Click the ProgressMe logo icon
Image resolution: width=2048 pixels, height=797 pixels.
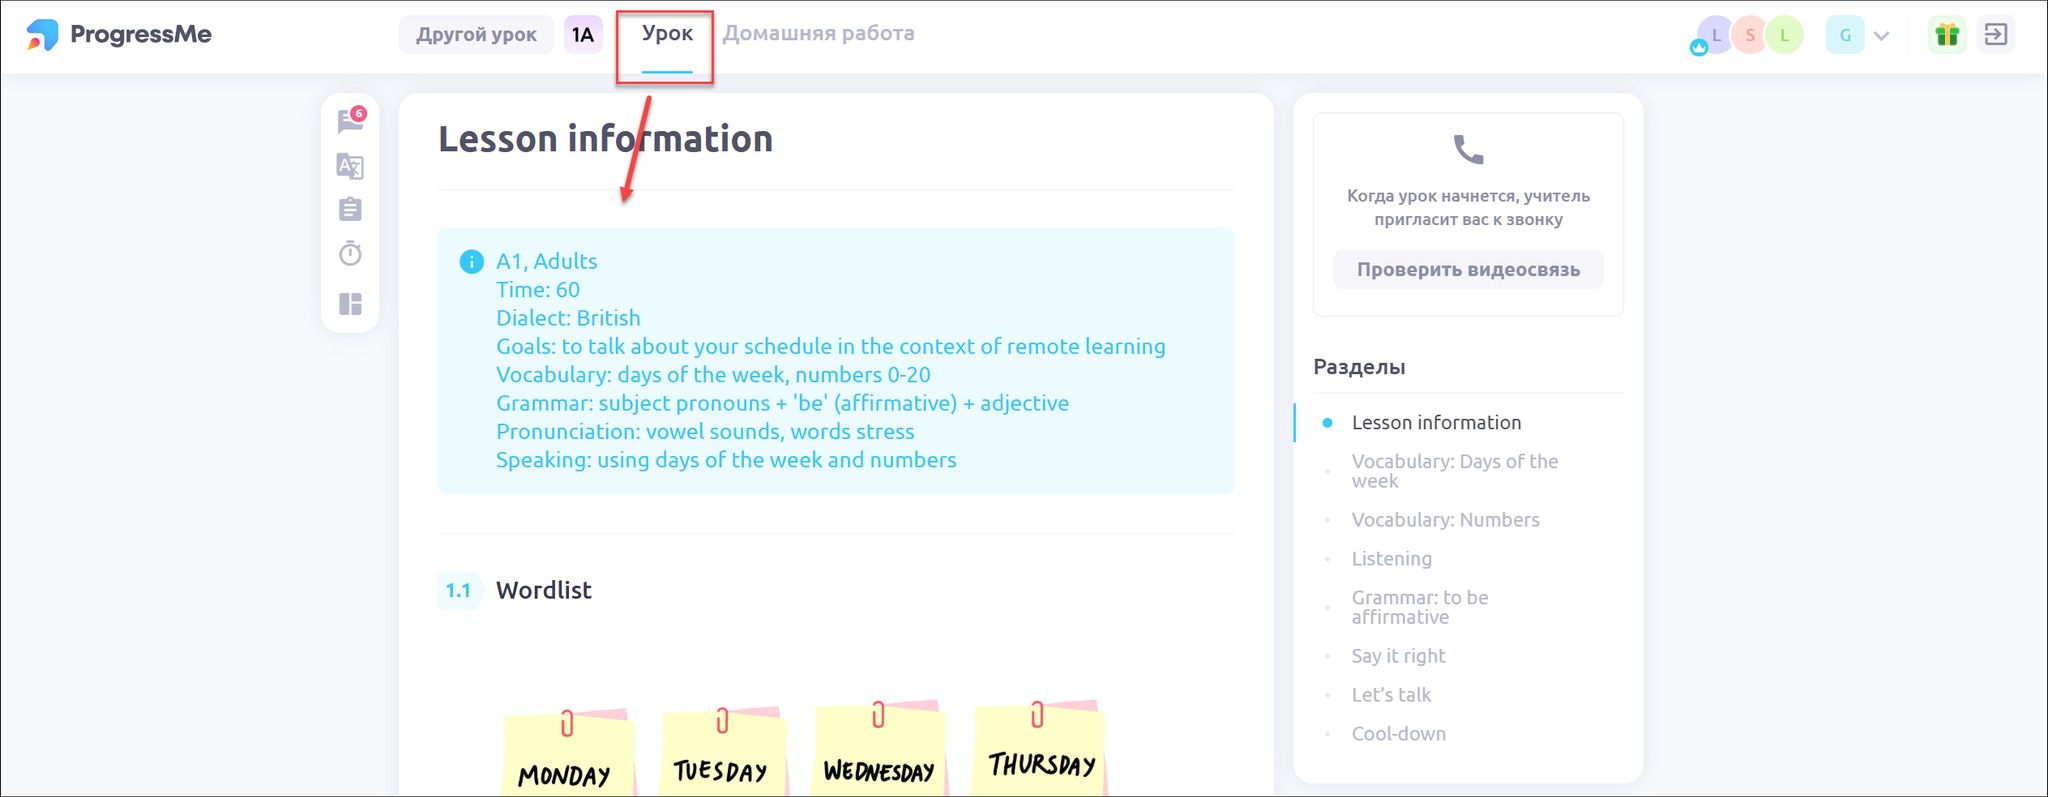point(42,35)
